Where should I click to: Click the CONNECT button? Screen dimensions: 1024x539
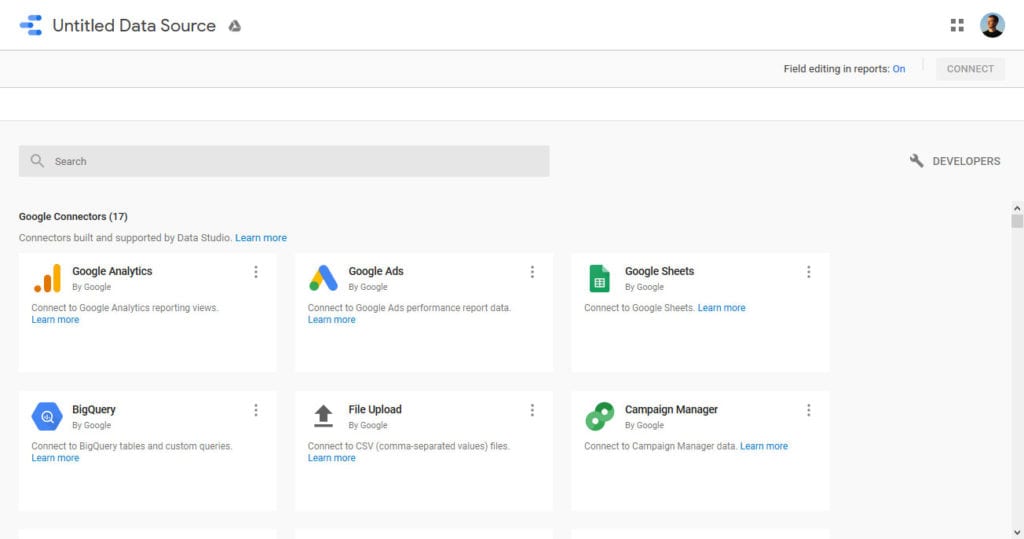tap(970, 69)
